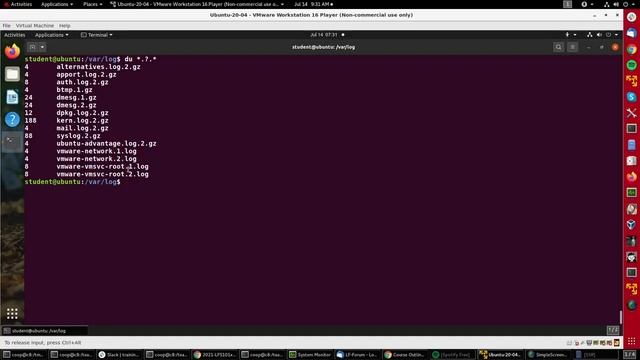This screenshot has height=360, width=640.
Task: Open VirtualBox cube icon in host dock
Action: 631,224
